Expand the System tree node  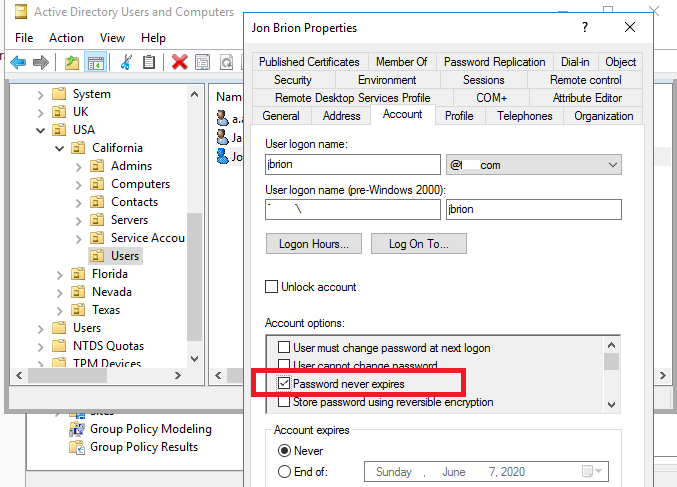41,95
